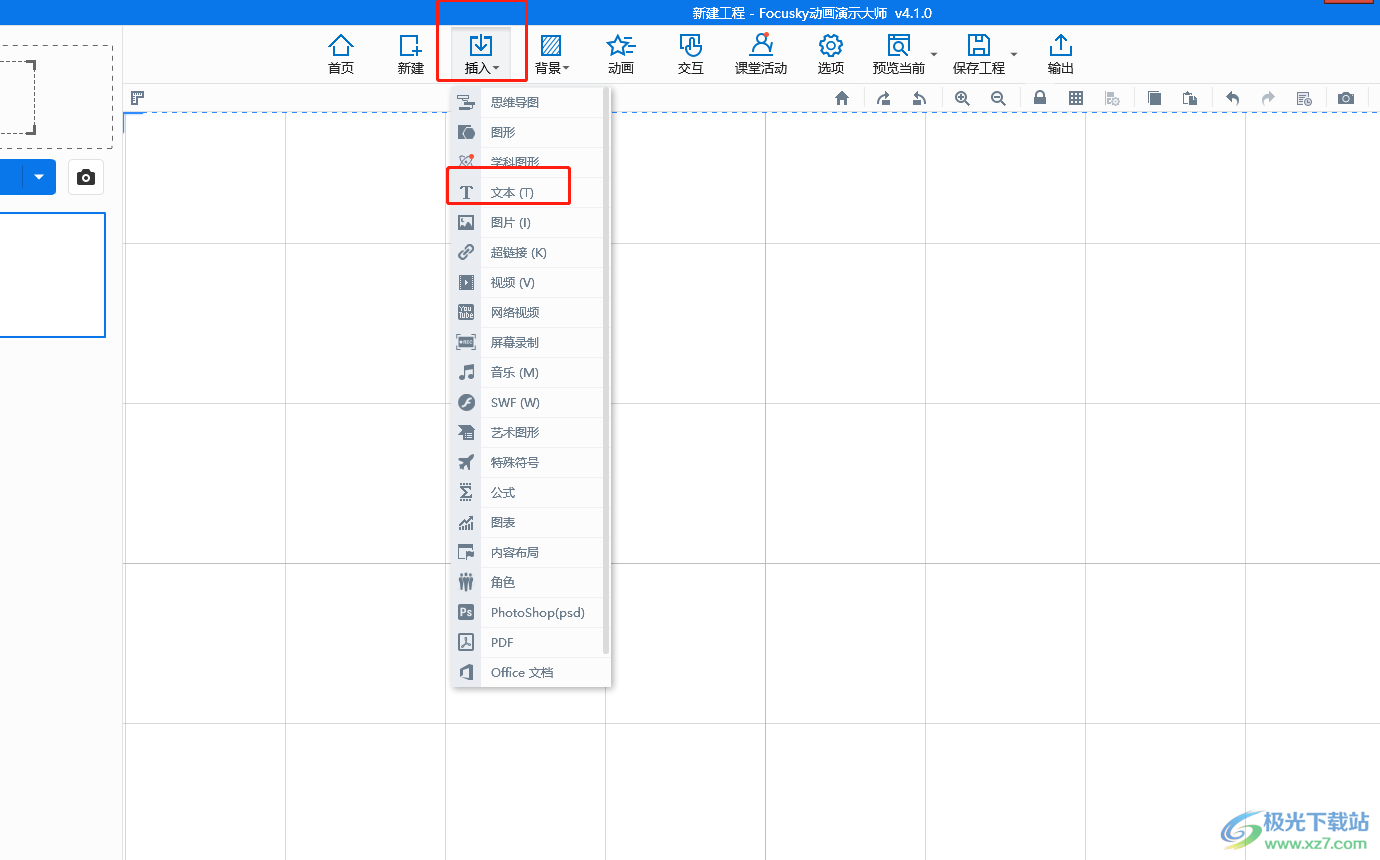Select 图形 shapes menu item

click(x=528, y=132)
